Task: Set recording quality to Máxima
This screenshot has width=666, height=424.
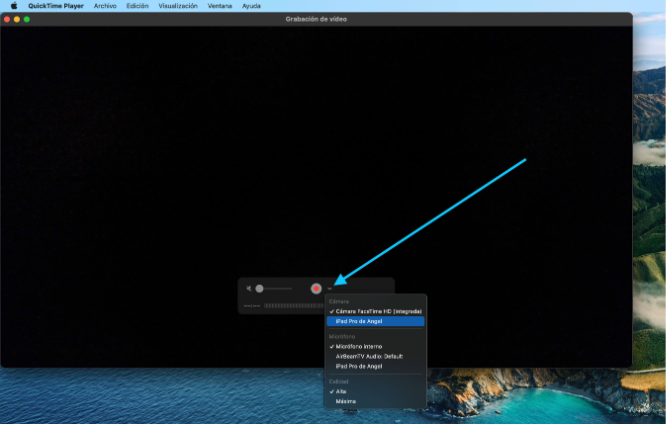Action: [345, 401]
